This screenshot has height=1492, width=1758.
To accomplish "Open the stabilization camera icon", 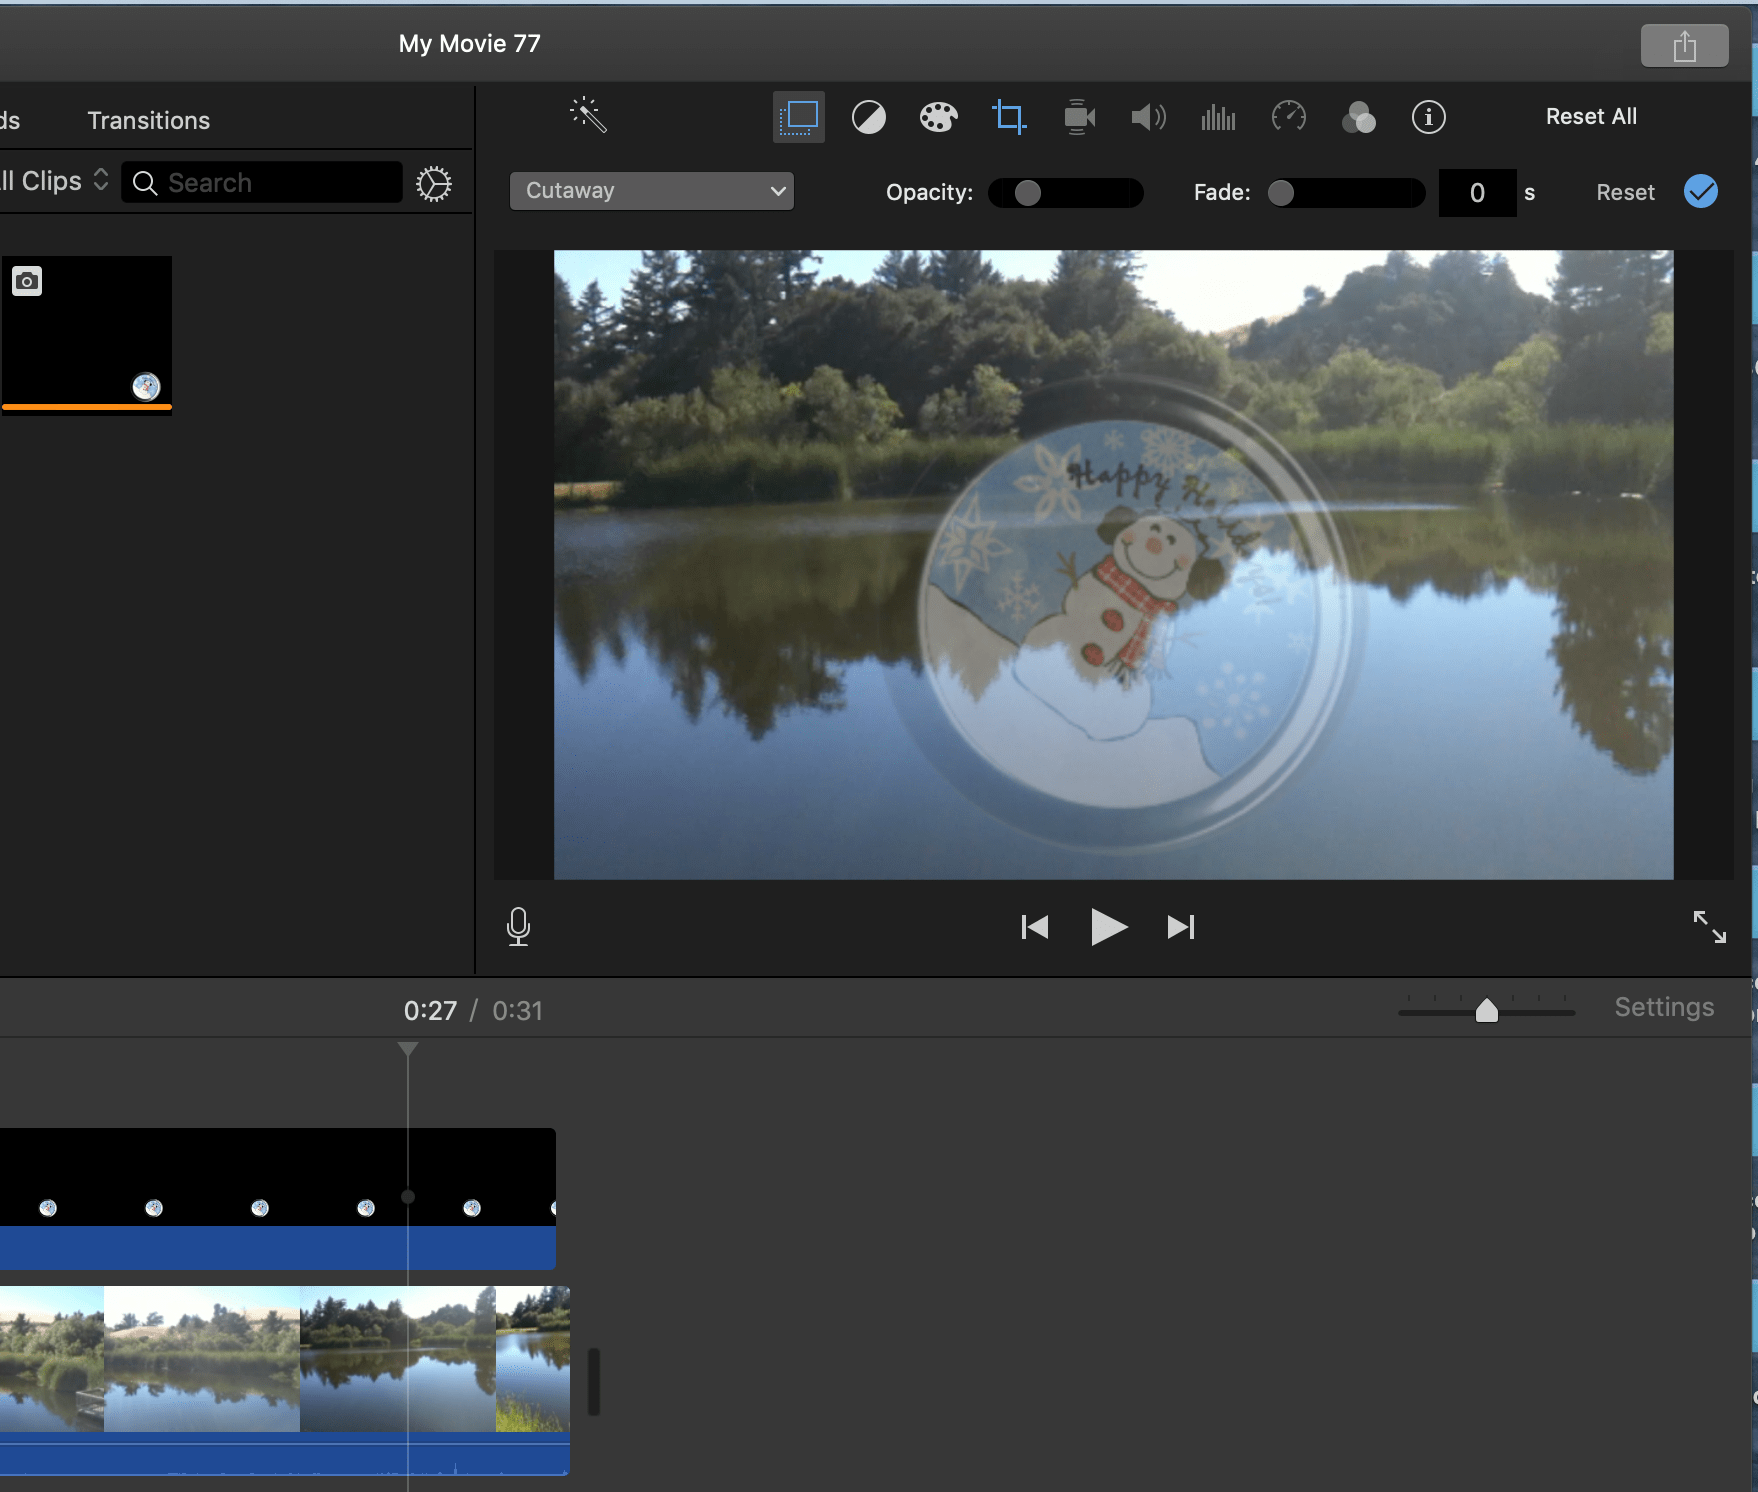I will pos(1078,117).
